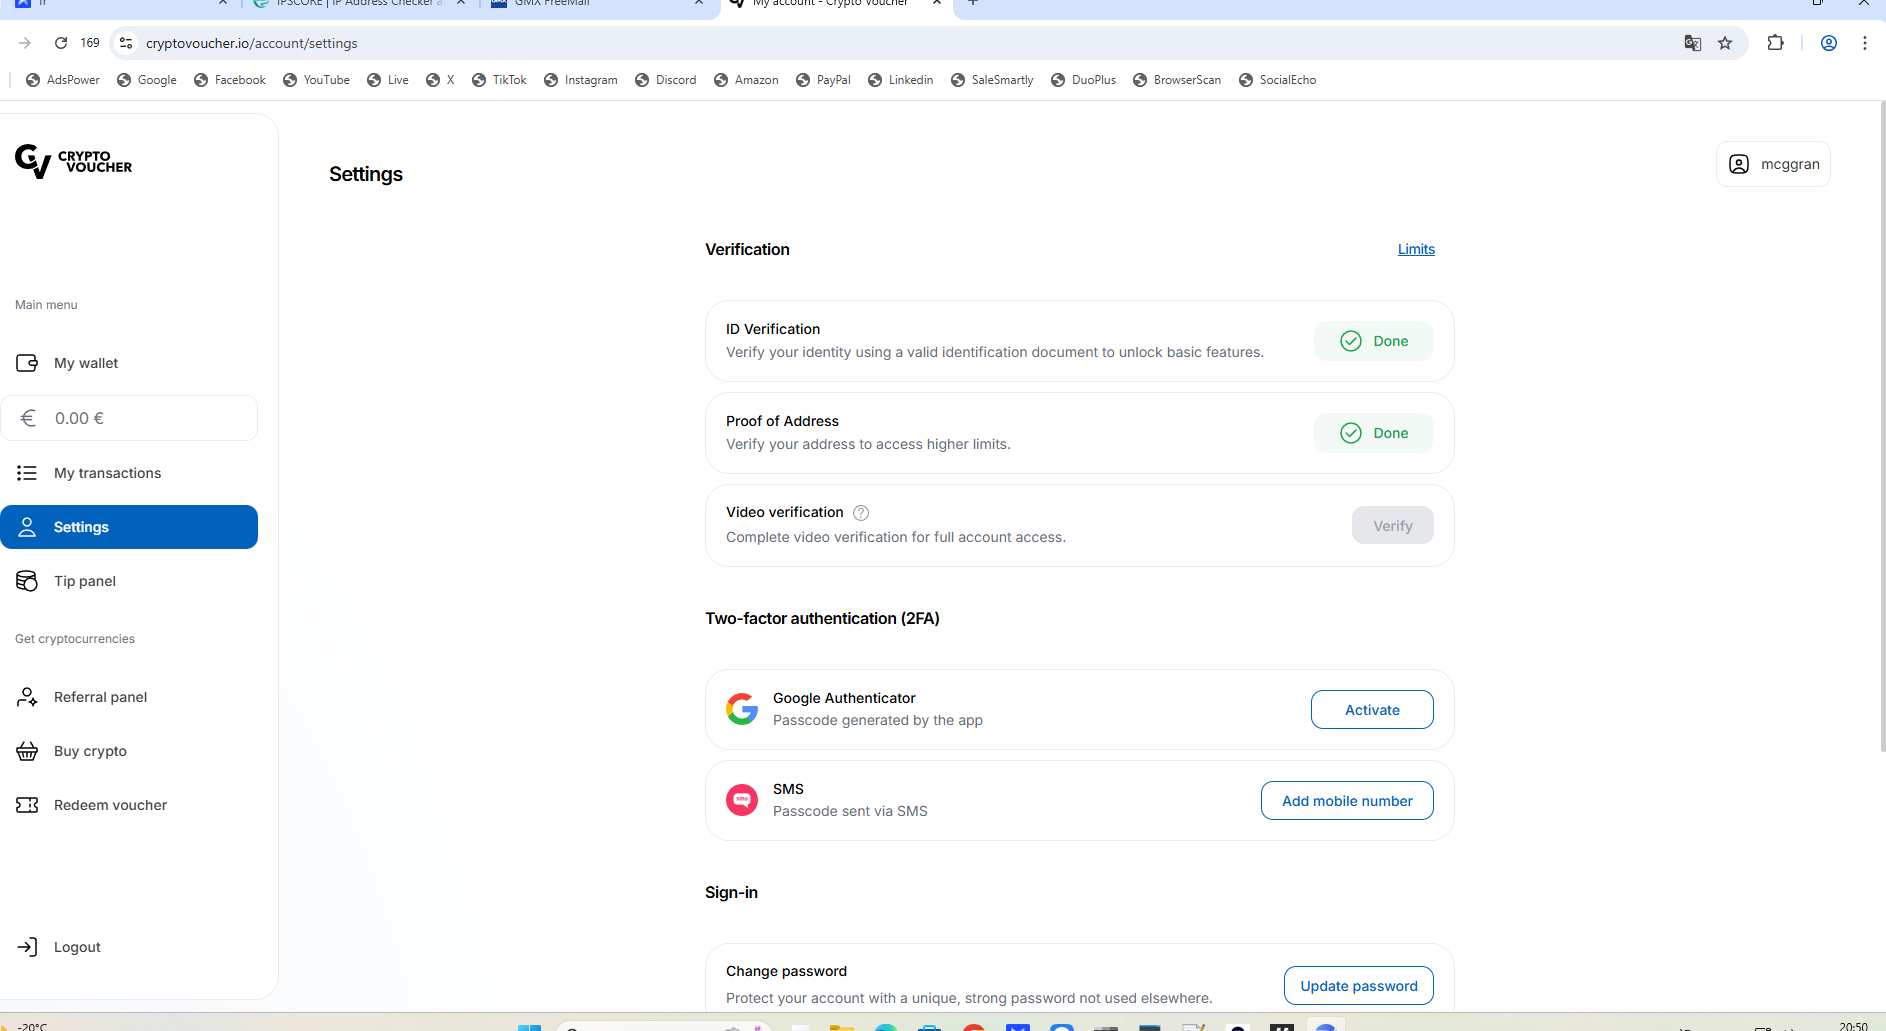Click the Video verification help icon
This screenshot has height=1031, width=1886.
coord(861,513)
